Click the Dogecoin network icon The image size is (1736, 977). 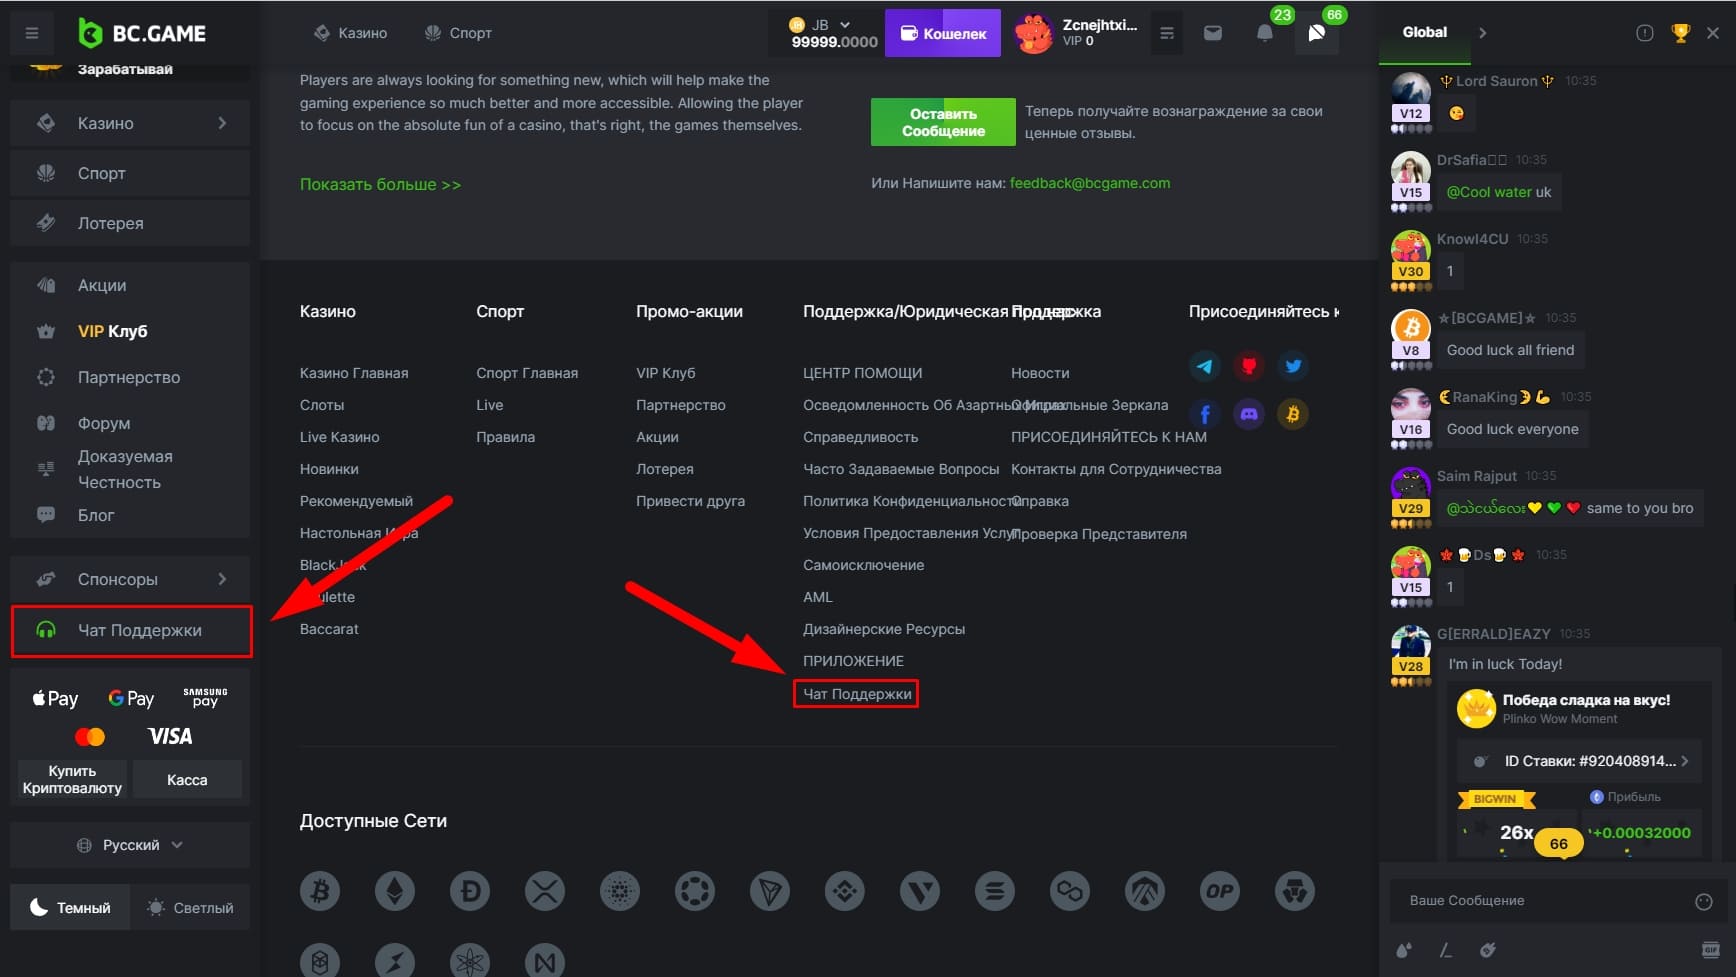470,891
